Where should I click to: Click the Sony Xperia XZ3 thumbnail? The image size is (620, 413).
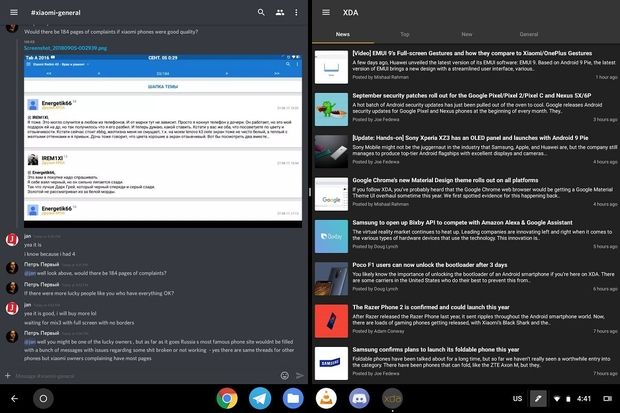pyautogui.click(x=331, y=152)
